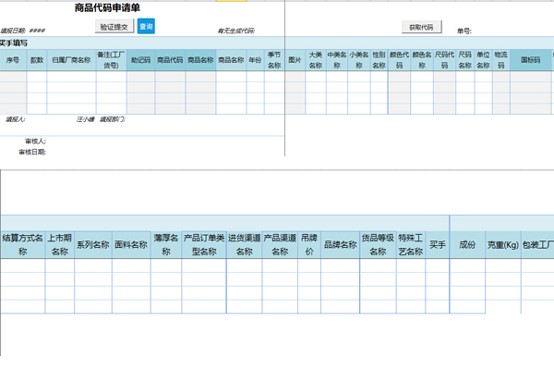Click the 年份 column header
Screen dimensions: 554x370
tap(255, 60)
